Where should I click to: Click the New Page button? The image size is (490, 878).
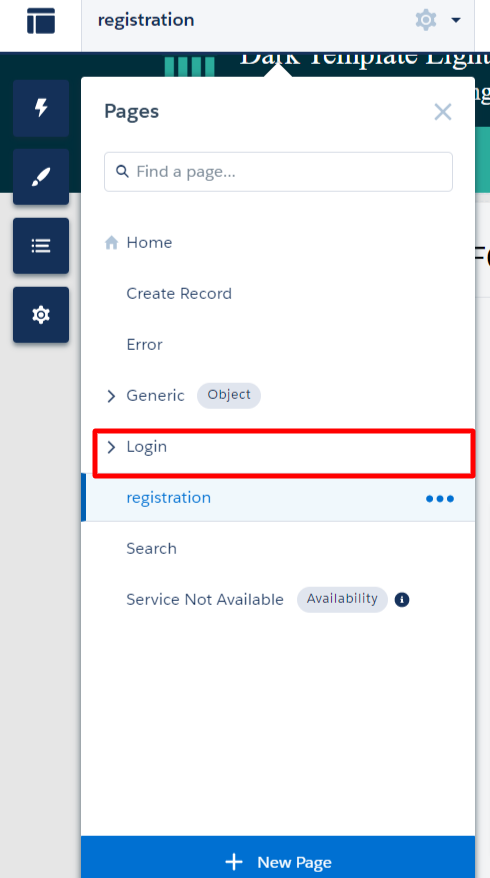click(278, 857)
